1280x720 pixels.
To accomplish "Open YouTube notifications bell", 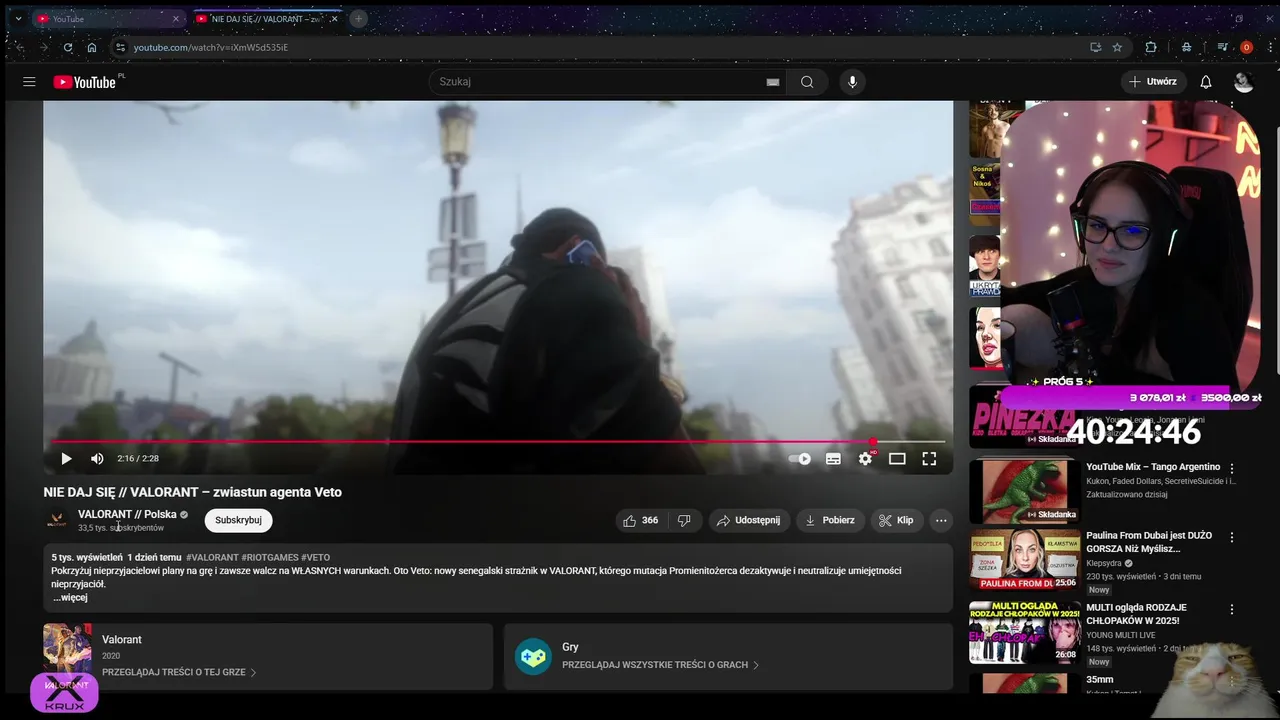I will pyautogui.click(x=1206, y=82).
